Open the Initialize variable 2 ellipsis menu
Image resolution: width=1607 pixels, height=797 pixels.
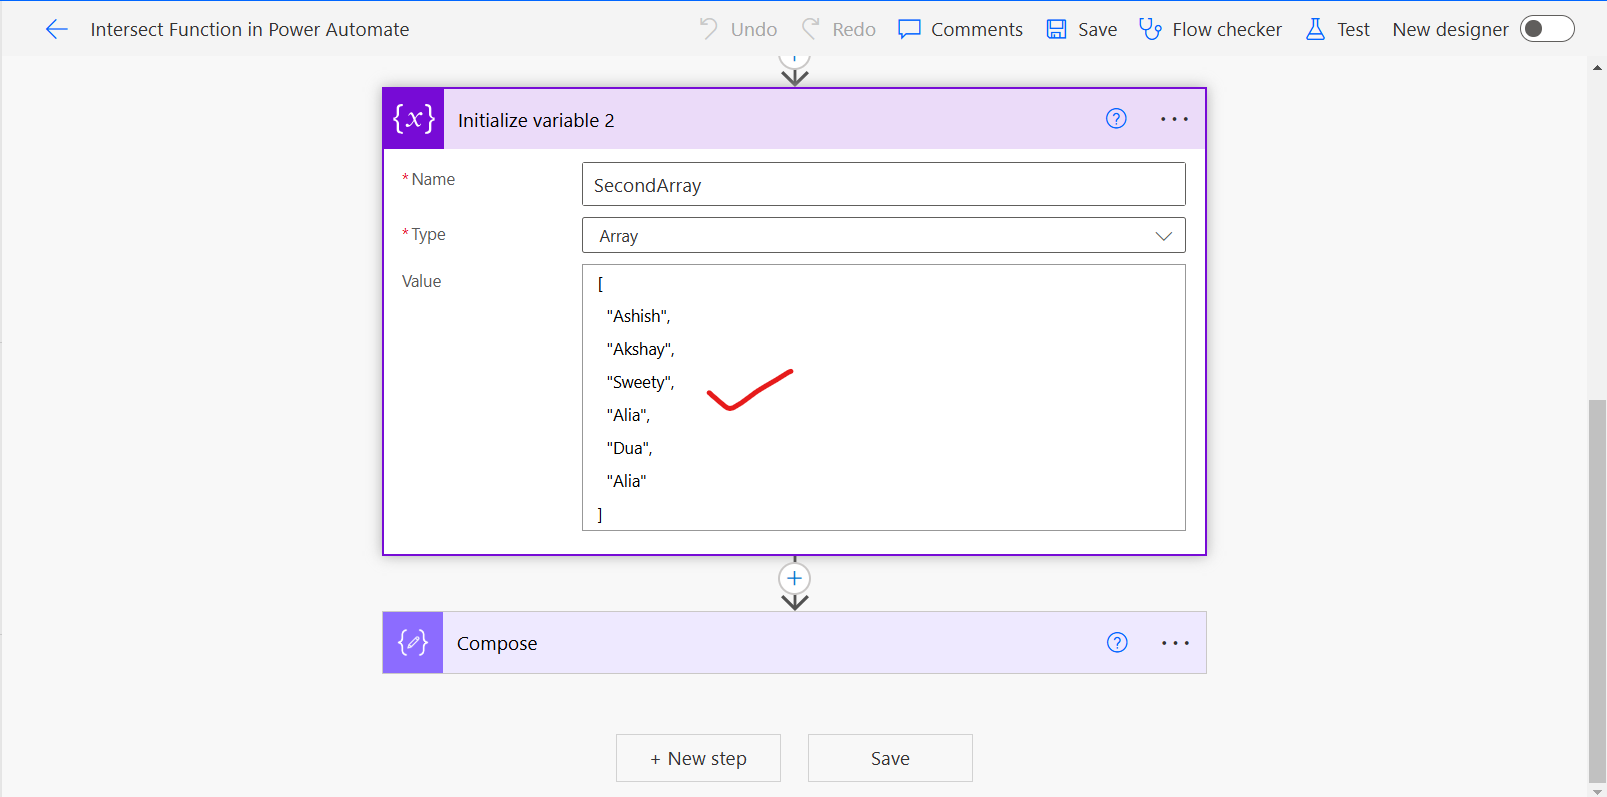pyautogui.click(x=1174, y=119)
